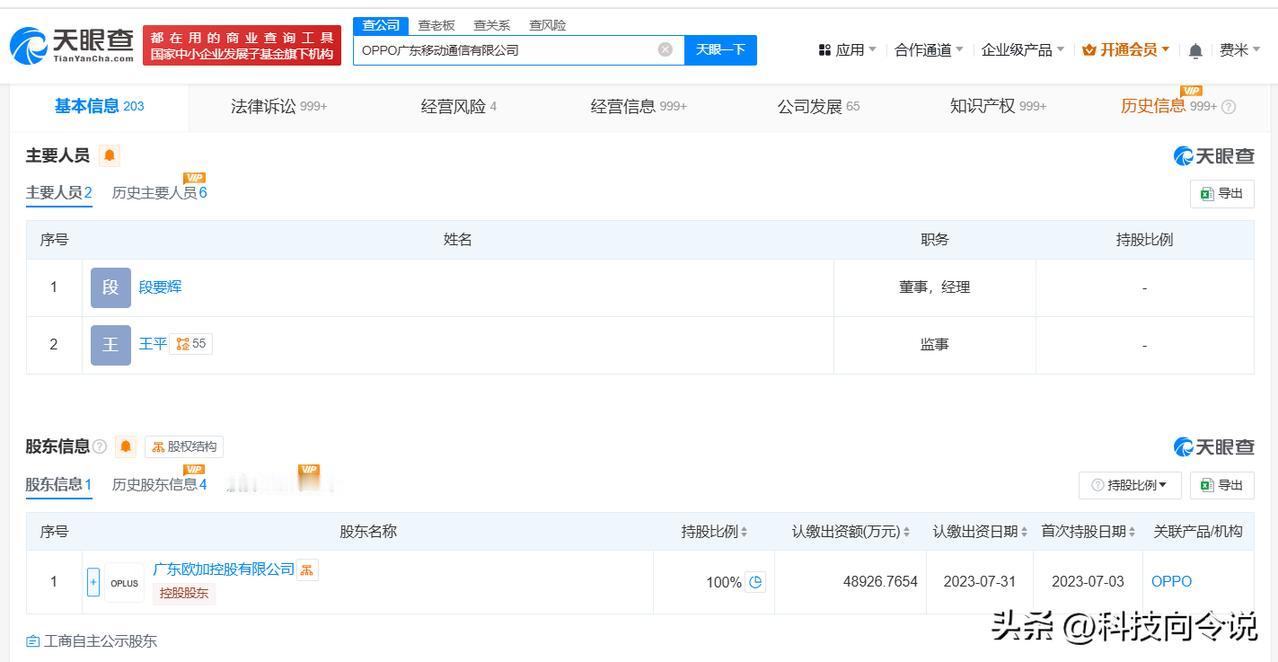The height and width of the screenshot is (662, 1278).
Task: Open 段要辉 person link
Action: (x=160, y=287)
